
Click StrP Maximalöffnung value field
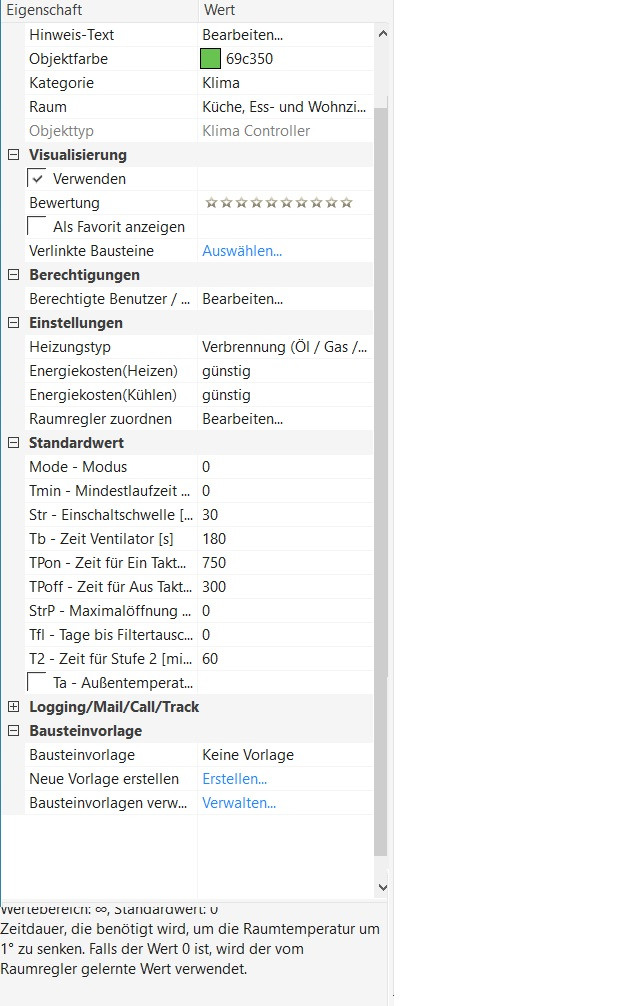[x=285, y=611]
